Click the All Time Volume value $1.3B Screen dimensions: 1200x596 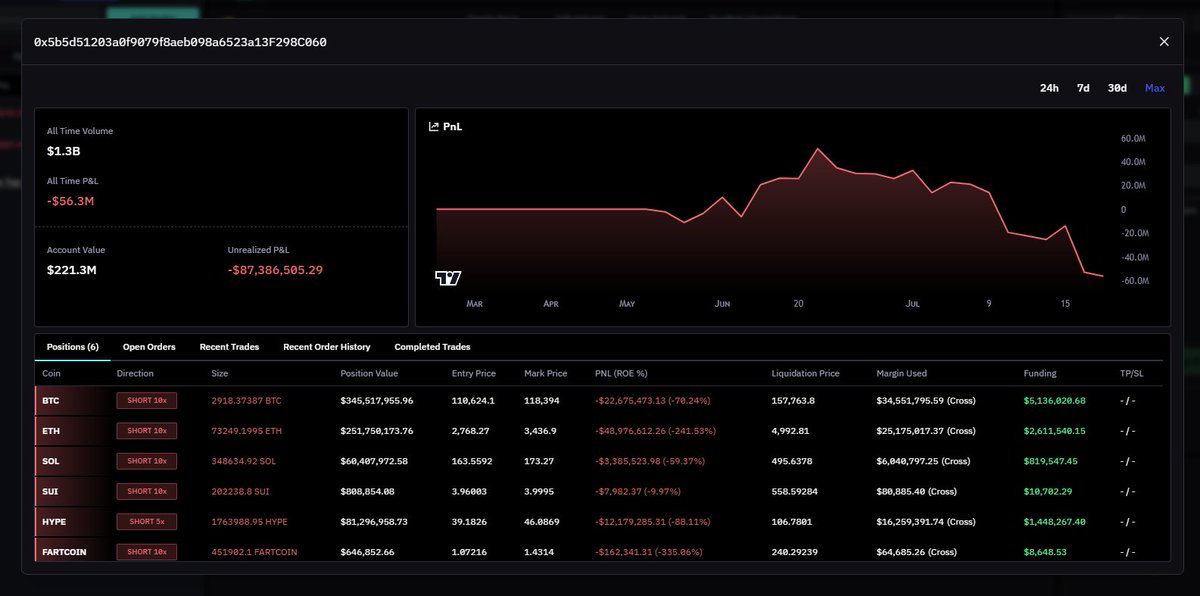pos(63,151)
